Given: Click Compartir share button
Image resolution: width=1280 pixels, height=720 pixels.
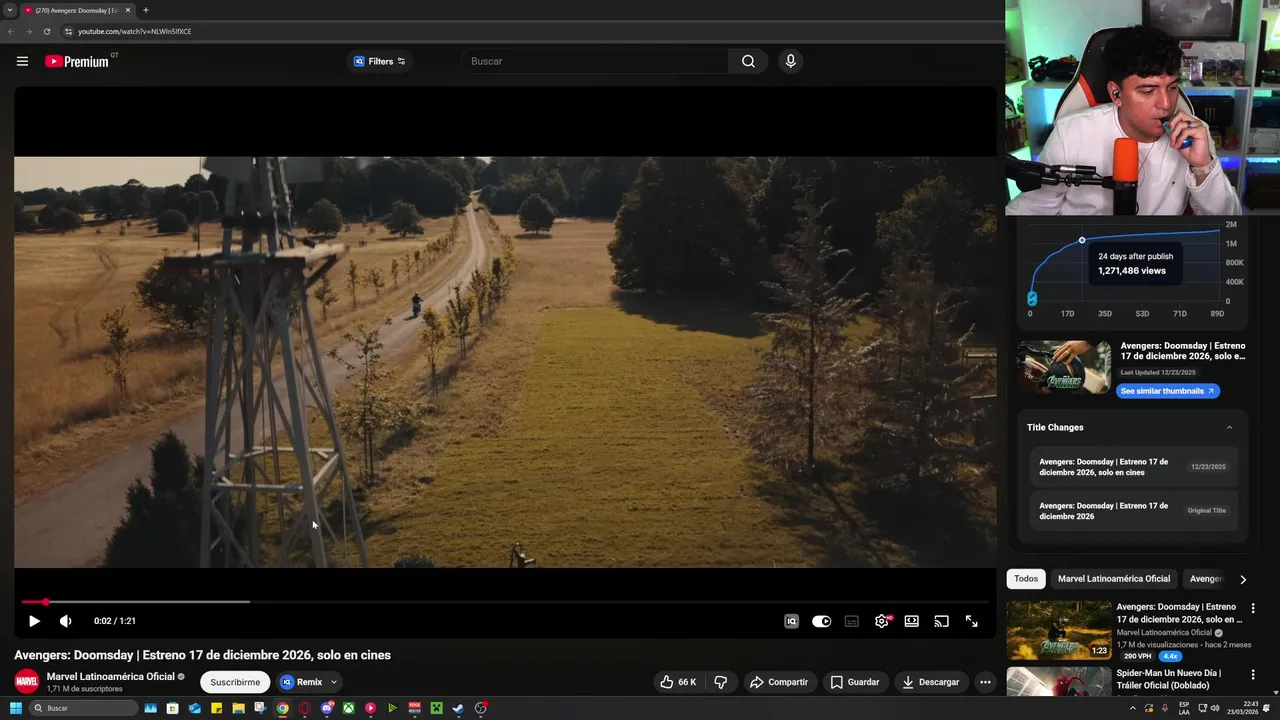Looking at the screenshot, I should pyautogui.click(x=778, y=682).
